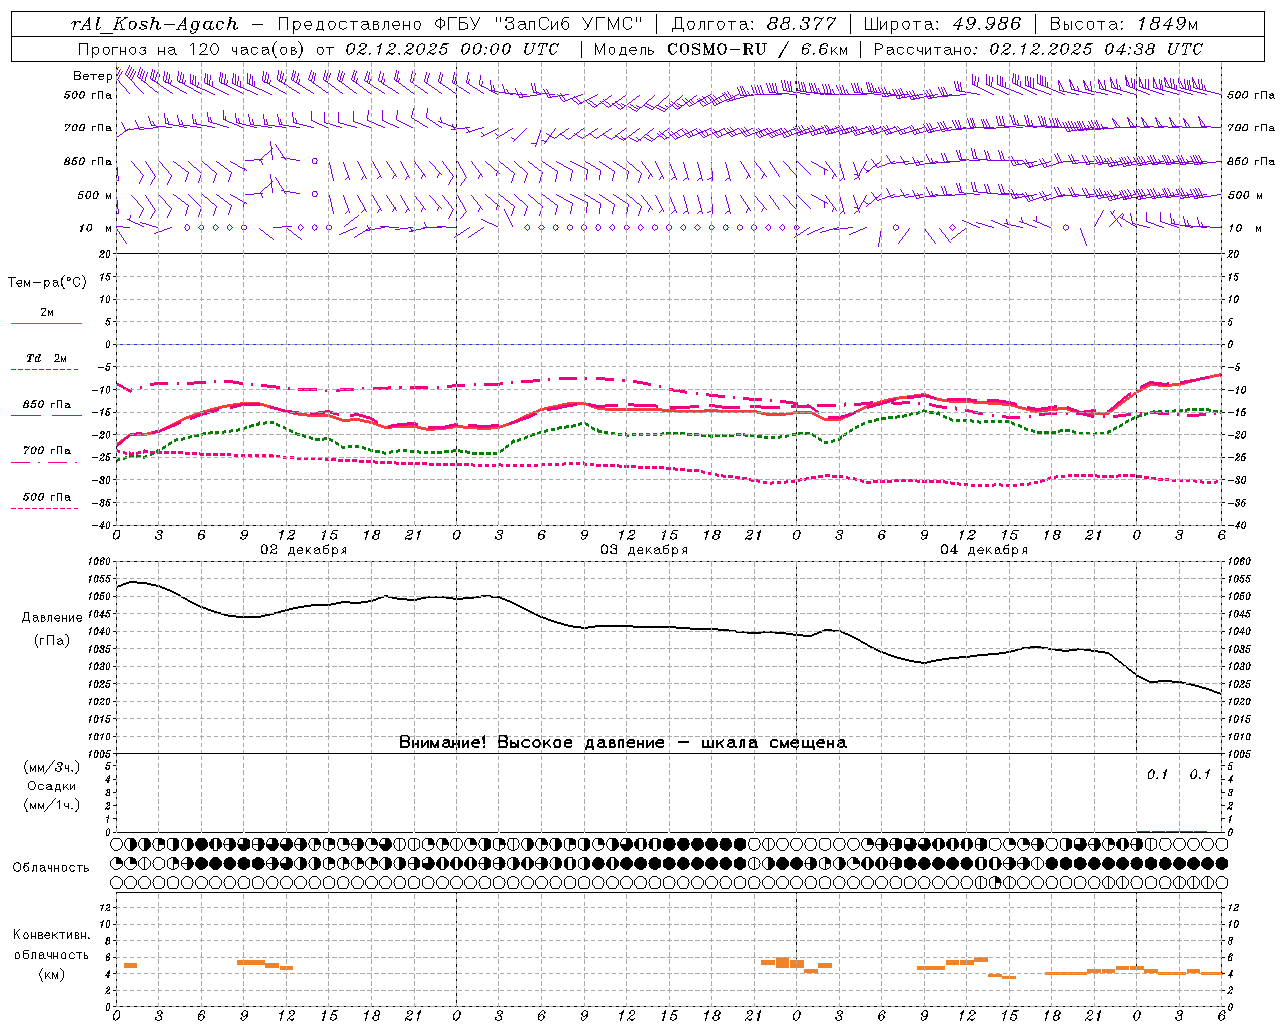The height and width of the screenshot is (1024, 1280).
Task: Click the Осадки precipitation label
Action: tap(52, 786)
